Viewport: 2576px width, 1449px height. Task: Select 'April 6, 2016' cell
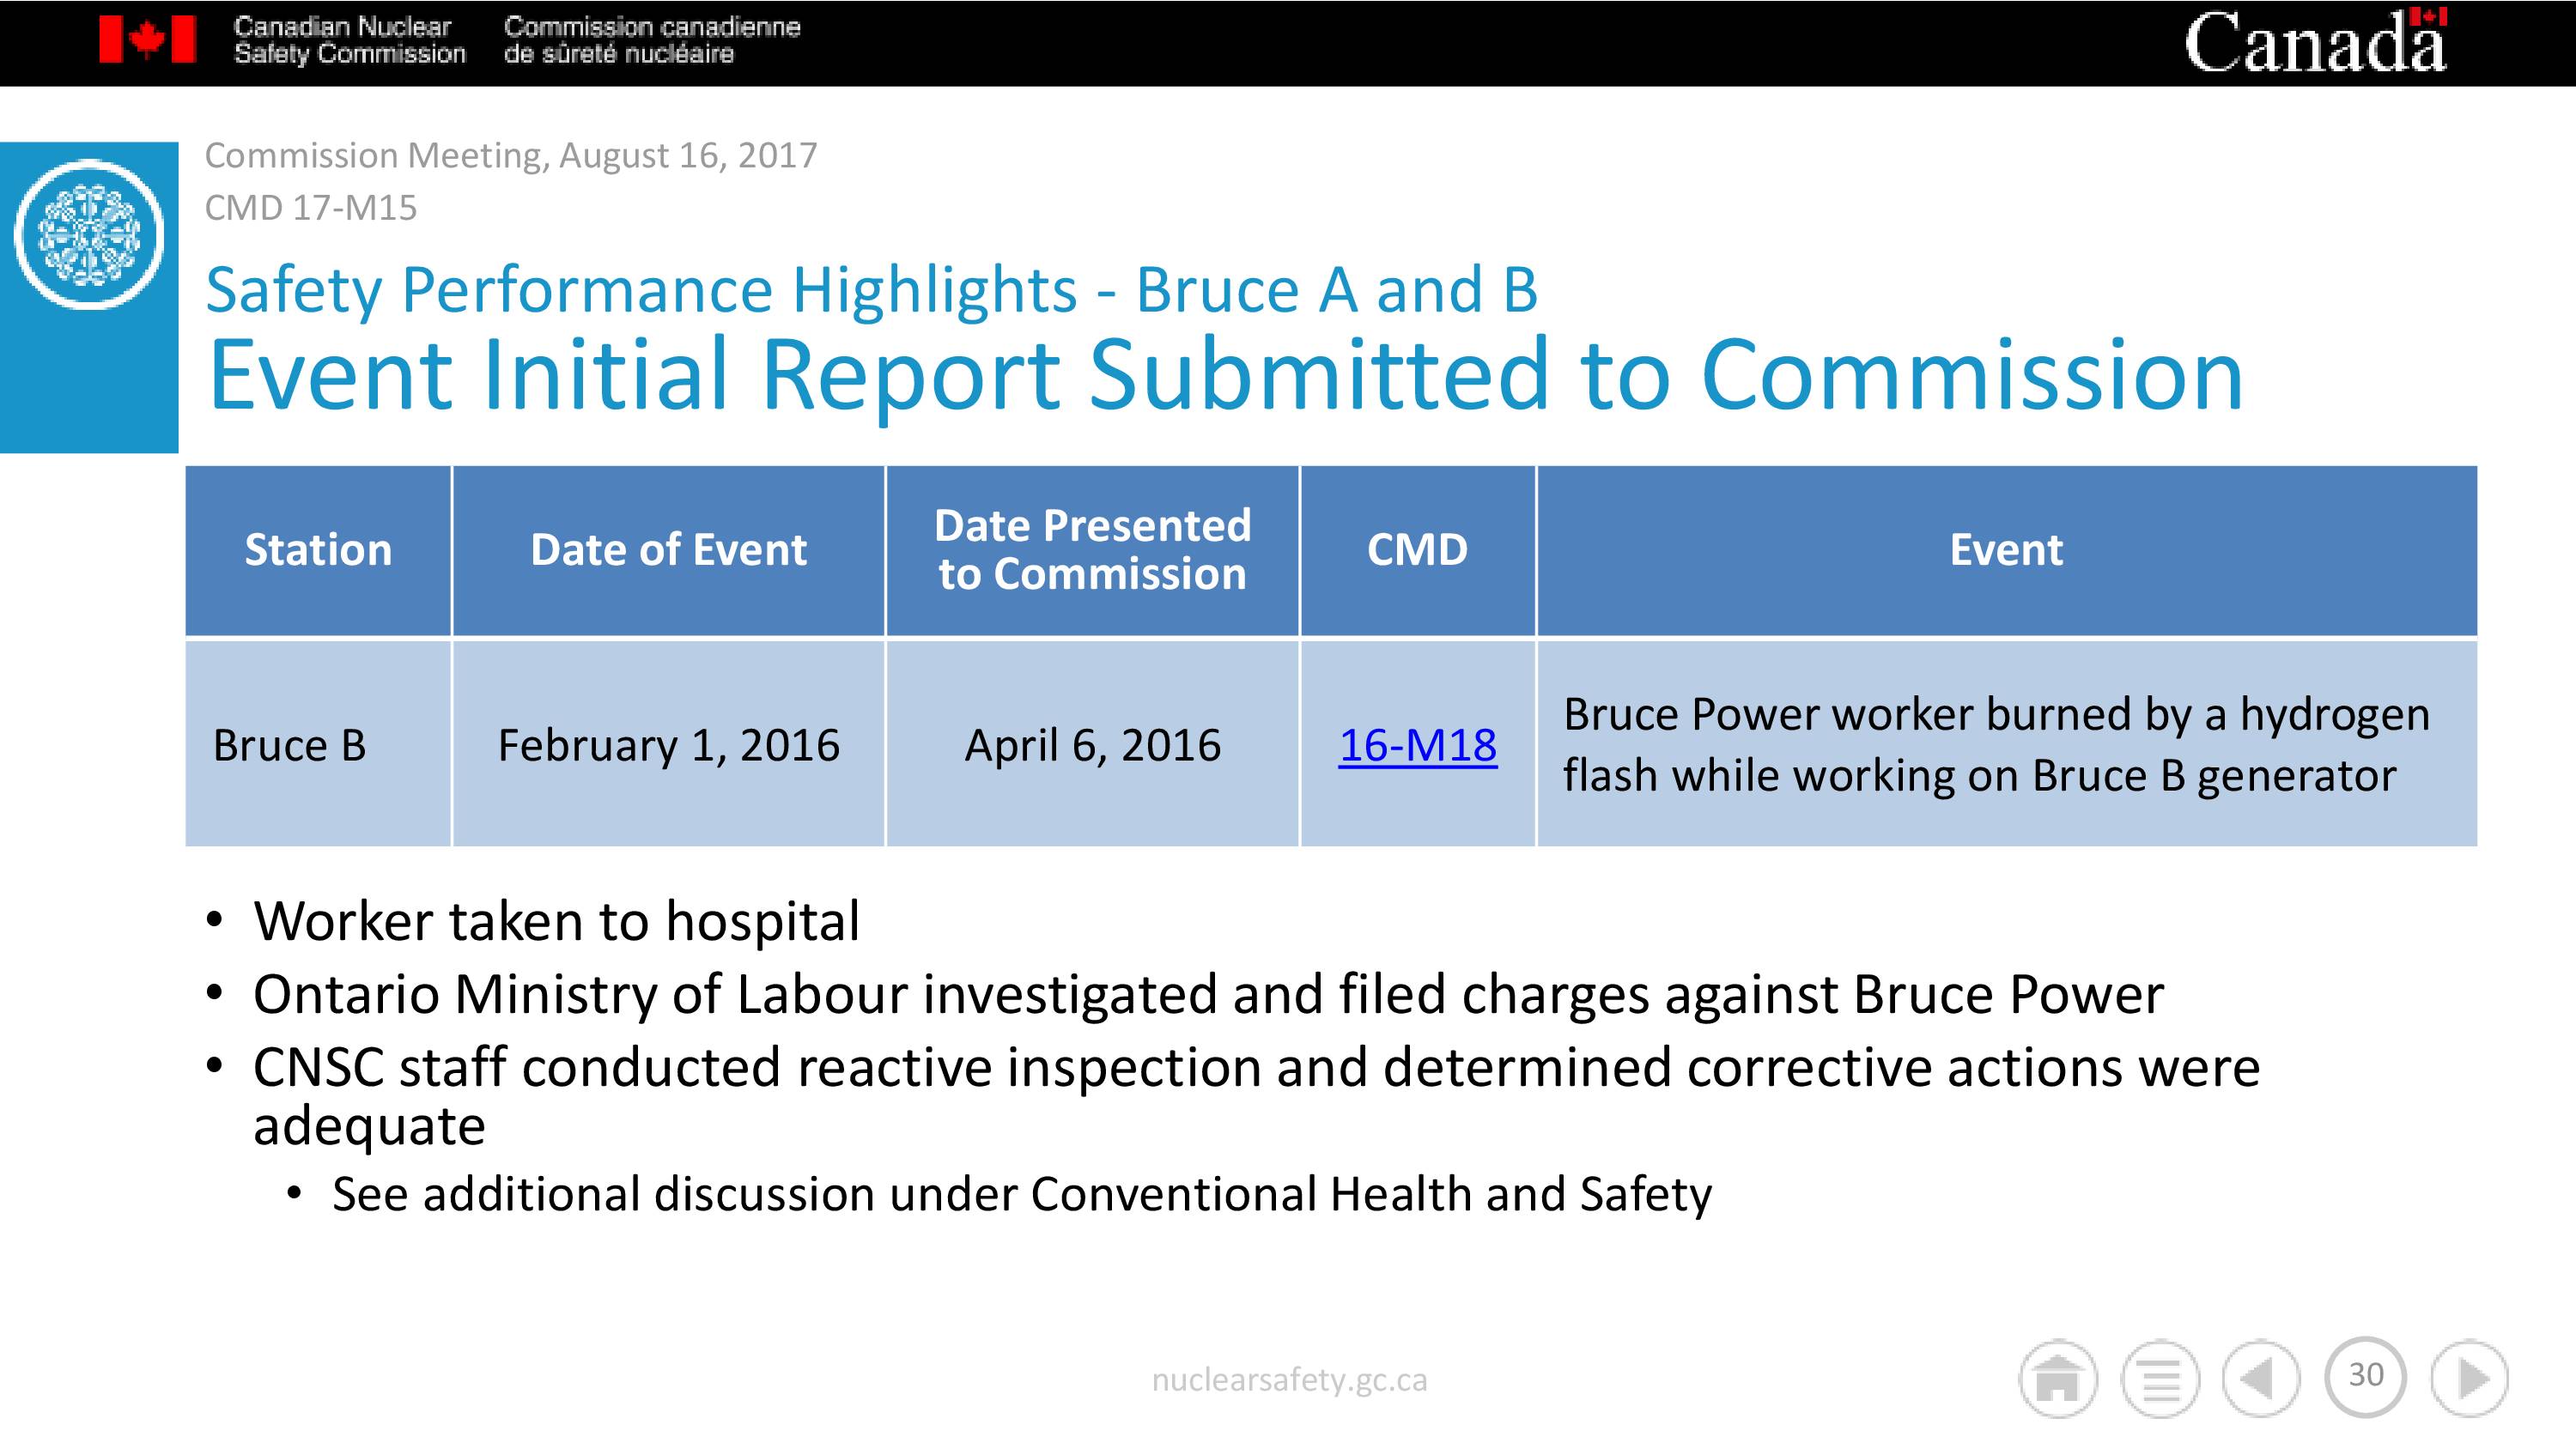[1092, 744]
